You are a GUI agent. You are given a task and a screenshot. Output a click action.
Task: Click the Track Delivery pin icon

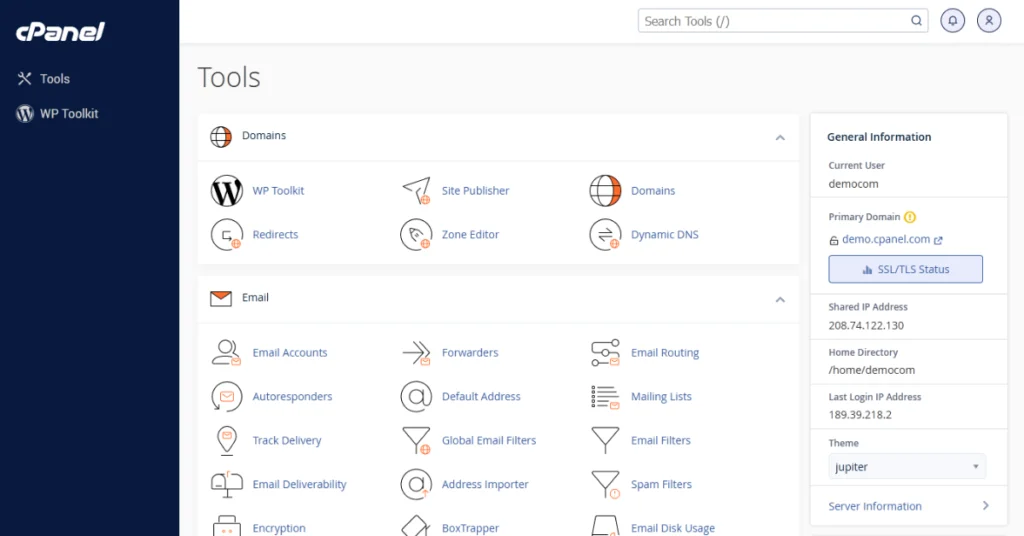click(227, 441)
